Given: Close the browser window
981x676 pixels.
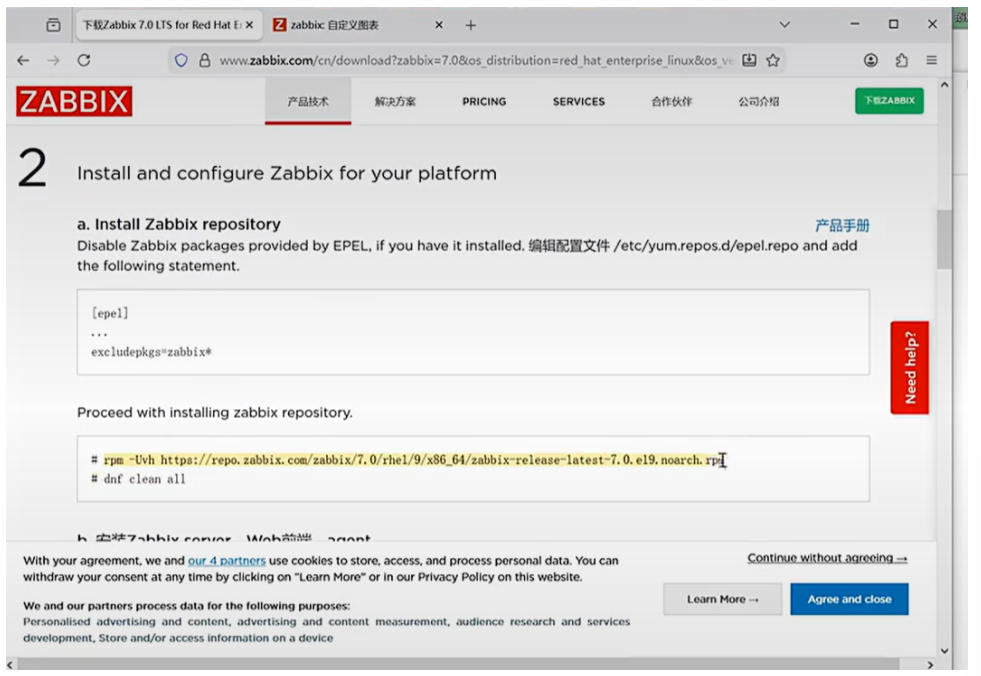Looking at the screenshot, I should click(932, 24).
